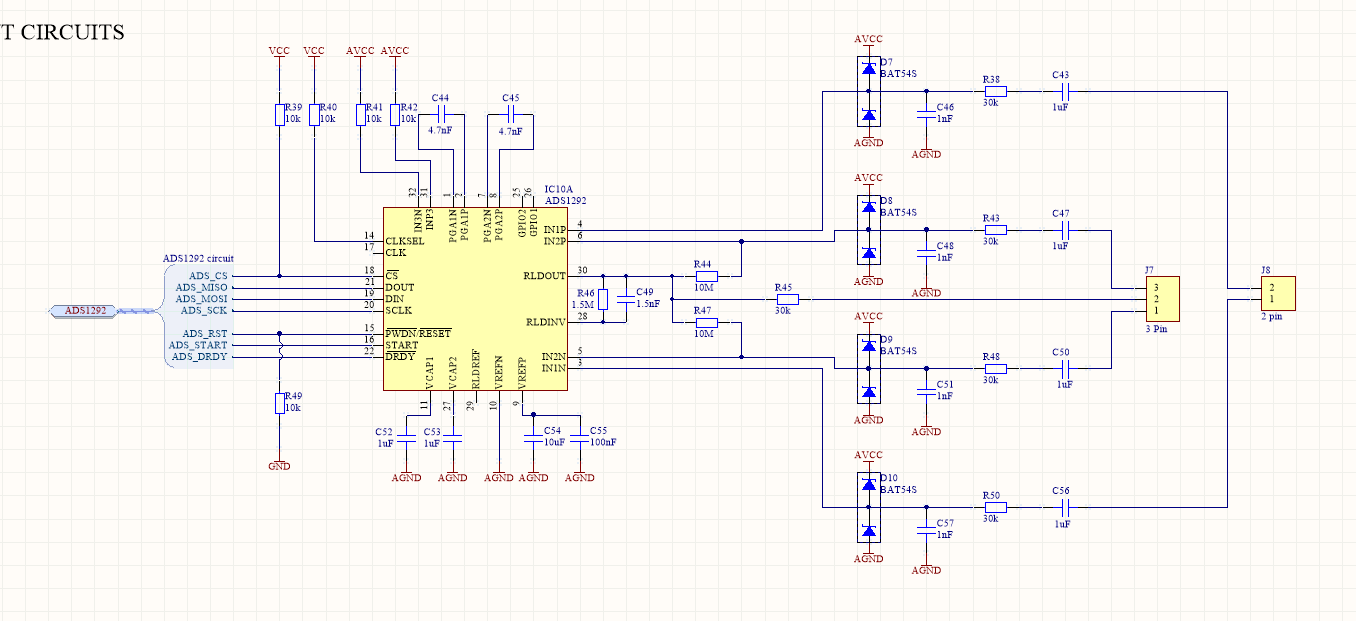Viewport: 1356px width, 621px height.
Task: Select diode D9 BAT54S symbol
Action: point(869,369)
